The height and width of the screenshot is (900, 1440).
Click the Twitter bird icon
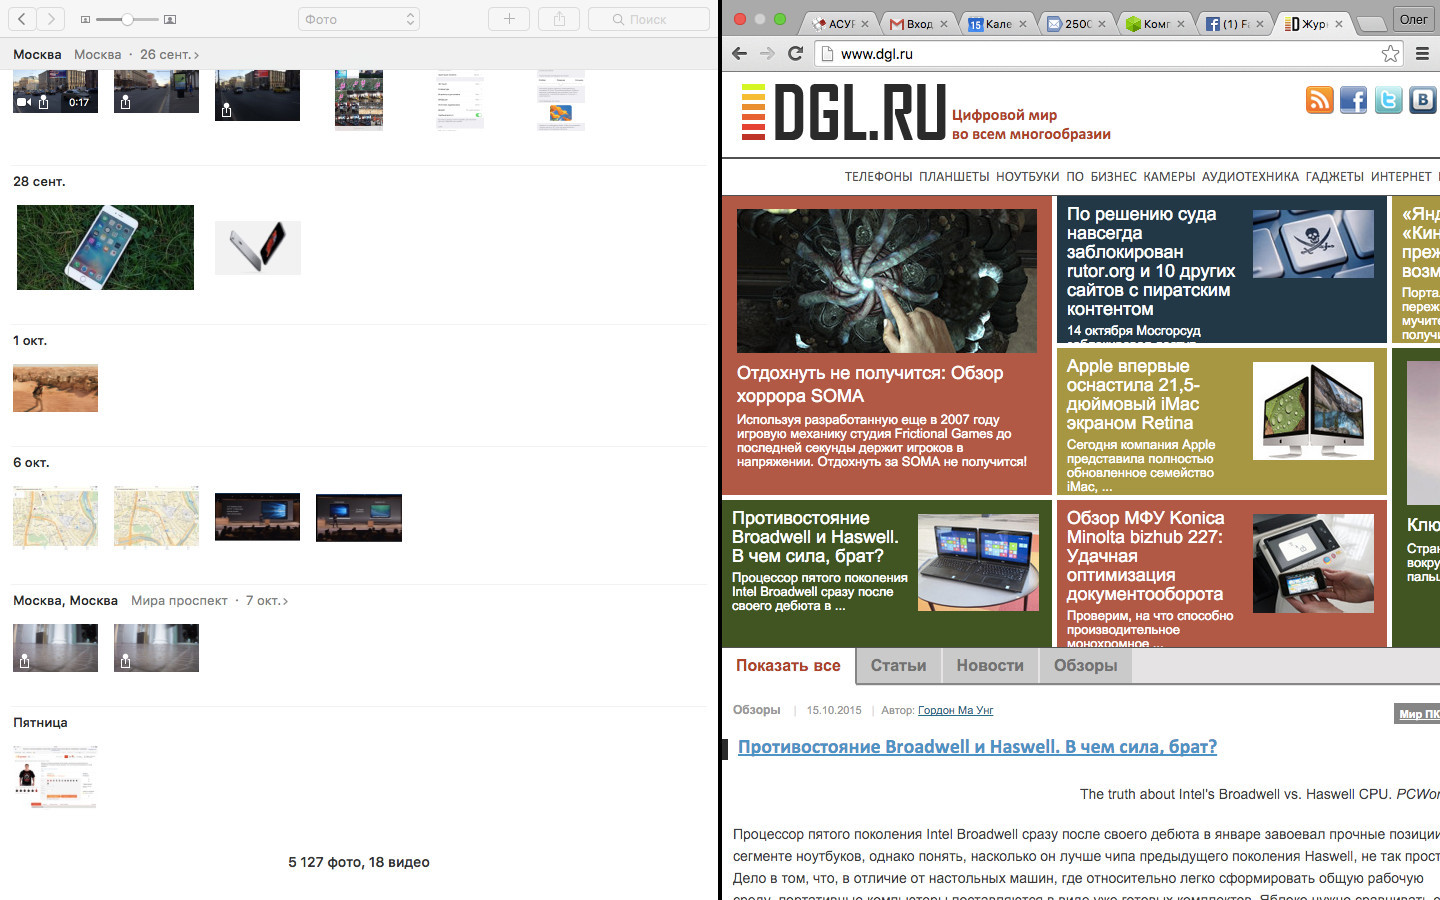tap(1388, 100)
